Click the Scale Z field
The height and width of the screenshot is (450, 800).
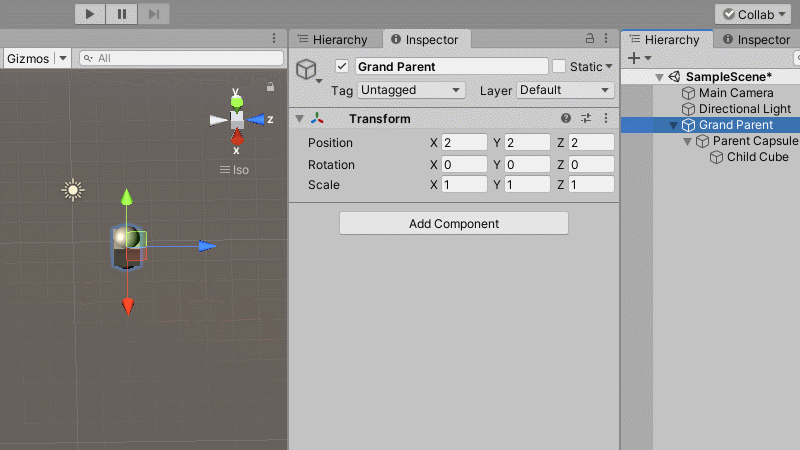click(591, 184)
